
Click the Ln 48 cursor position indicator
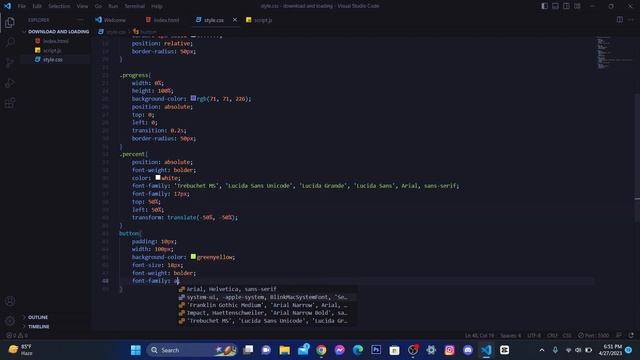tap(479, 336)
